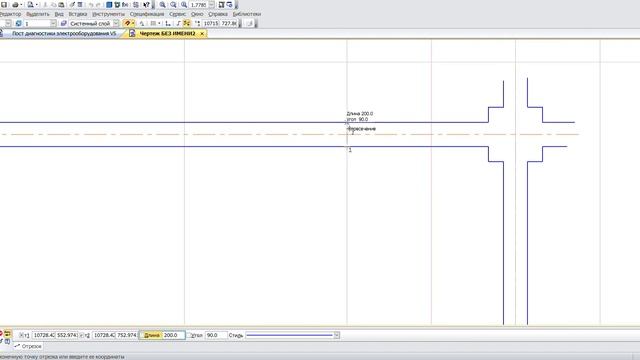Click the Paste clipboard icon
Viewport: 640px width, 360px height.
coord(61,4)
